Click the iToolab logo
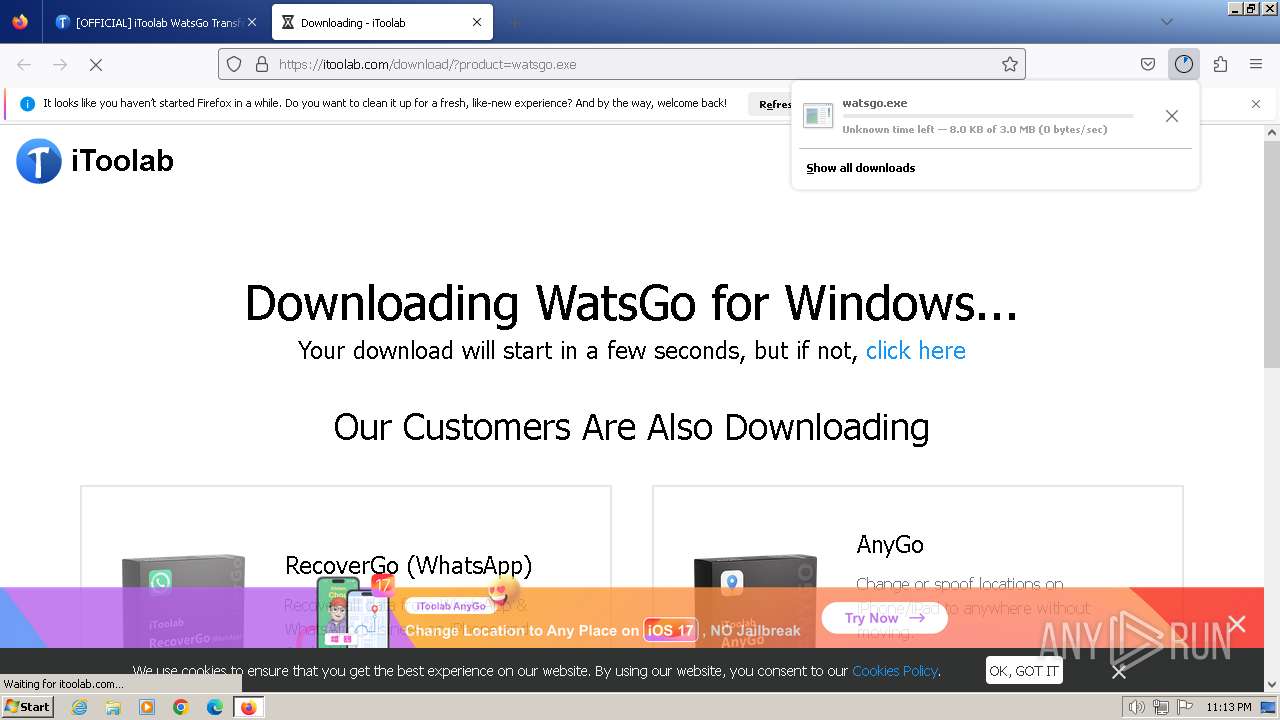 95,160
